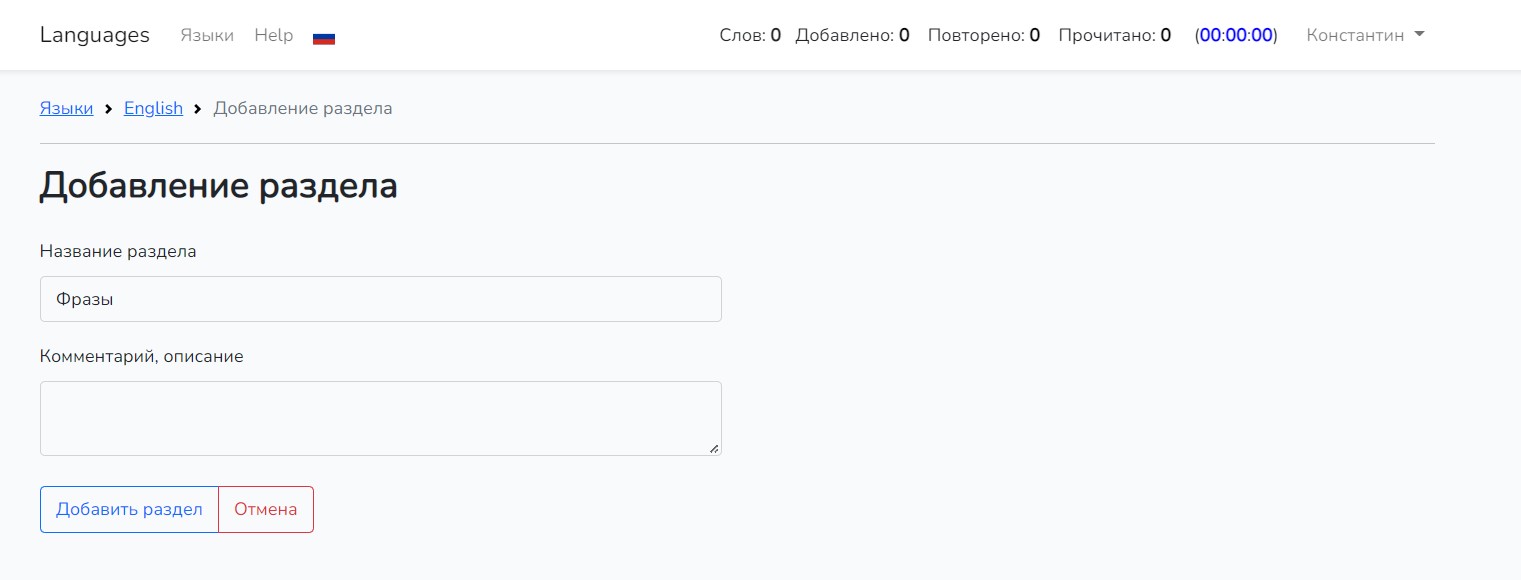Viewport: 1521px width, 580px height.
Task: Go to Языки via breadcrumb link
Action: point(67,108)
